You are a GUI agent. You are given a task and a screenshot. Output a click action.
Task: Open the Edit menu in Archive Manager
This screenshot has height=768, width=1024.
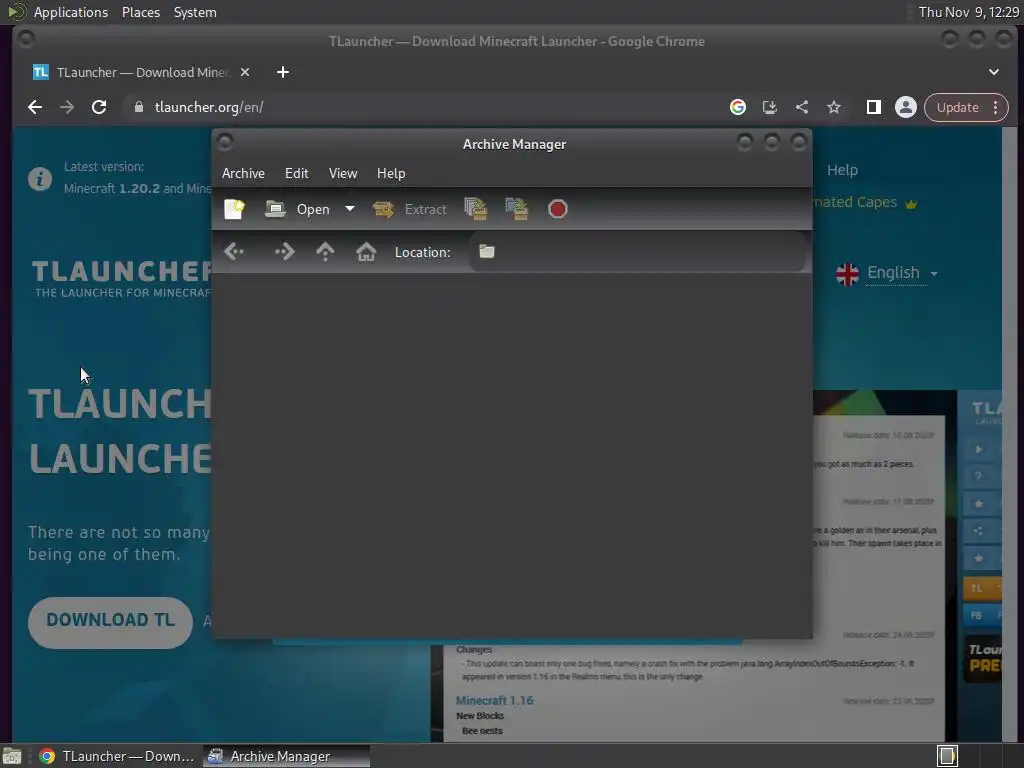click(296, 173)
